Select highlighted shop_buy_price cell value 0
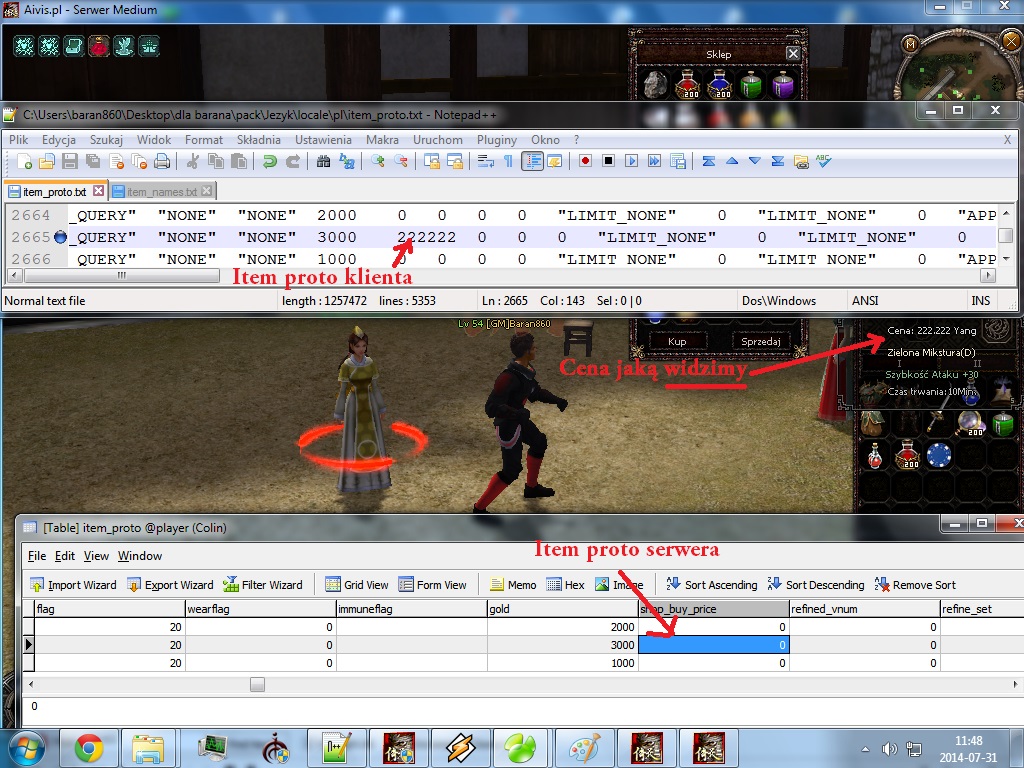 pos(714,645)
